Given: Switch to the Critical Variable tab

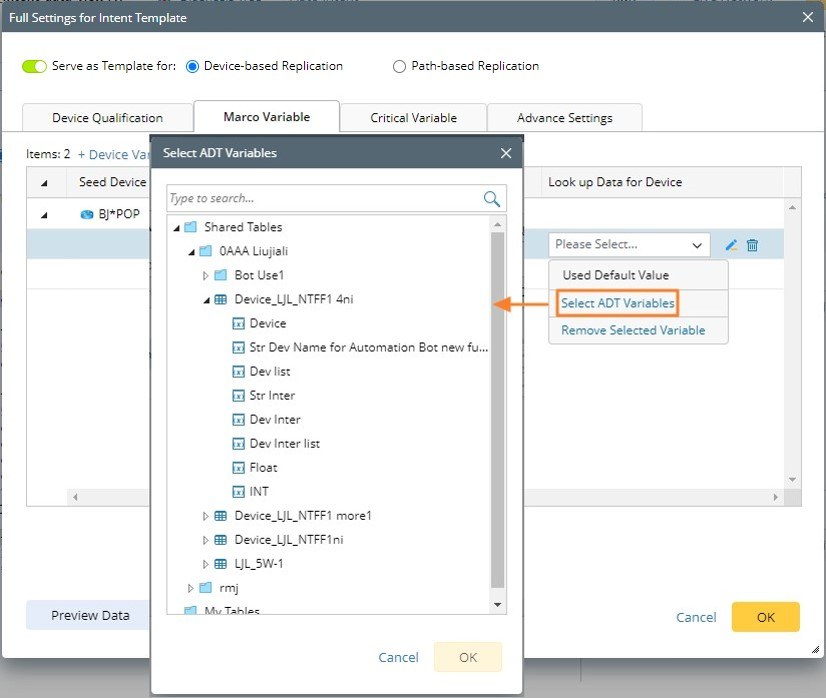Looking at the screenshot, I should click(413, 118).
